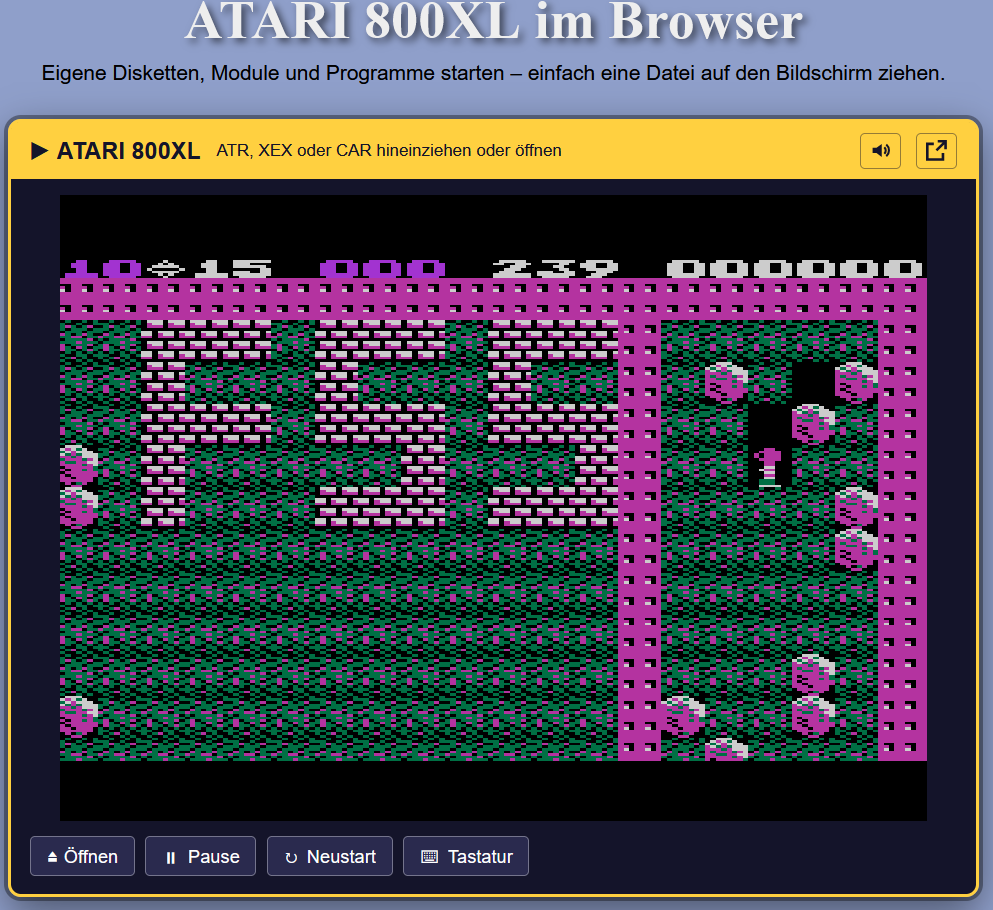
Task: Open the emulator in a new window
Action: (936, 151)
